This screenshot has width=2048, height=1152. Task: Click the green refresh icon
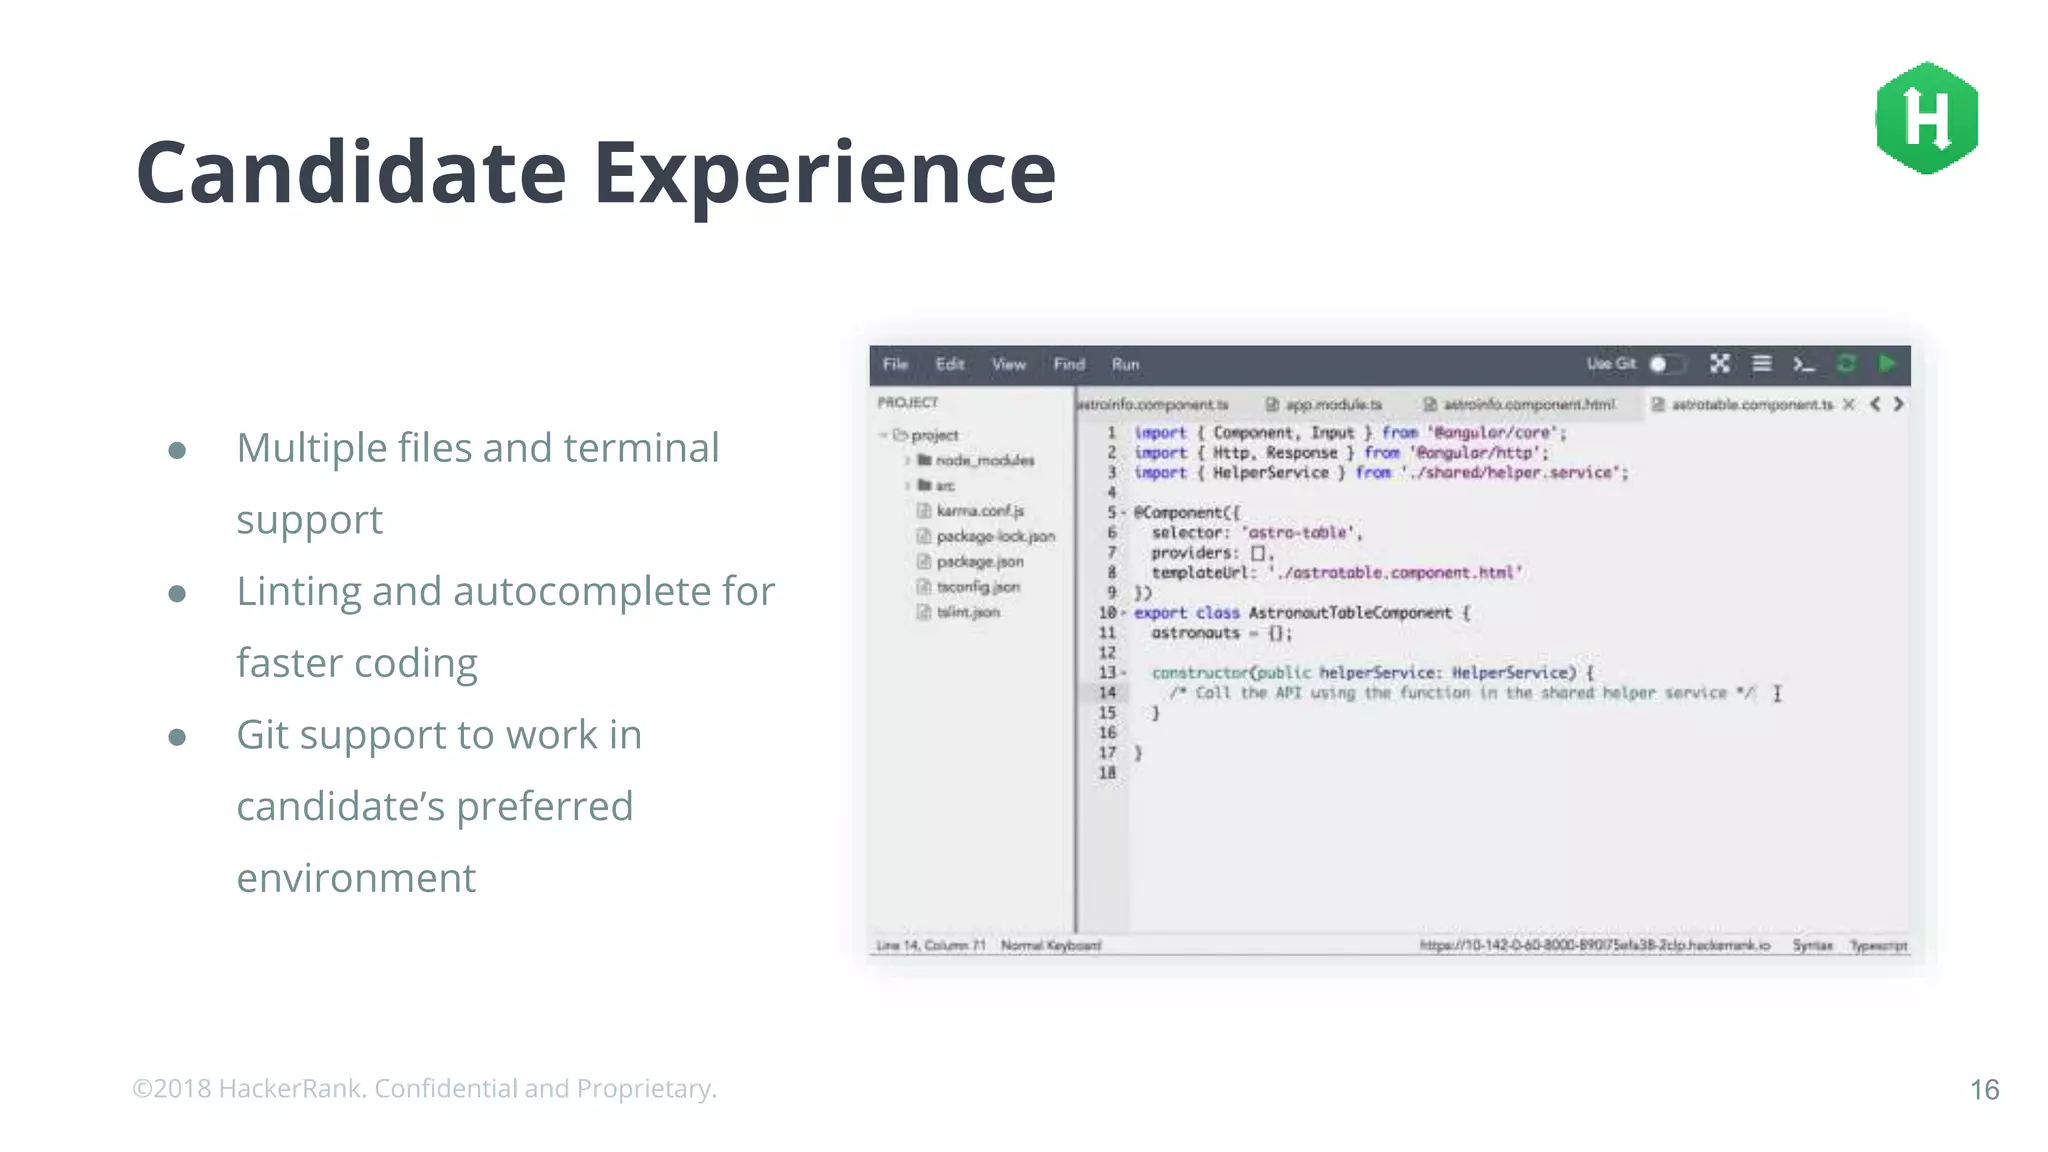coord(1846,364)
